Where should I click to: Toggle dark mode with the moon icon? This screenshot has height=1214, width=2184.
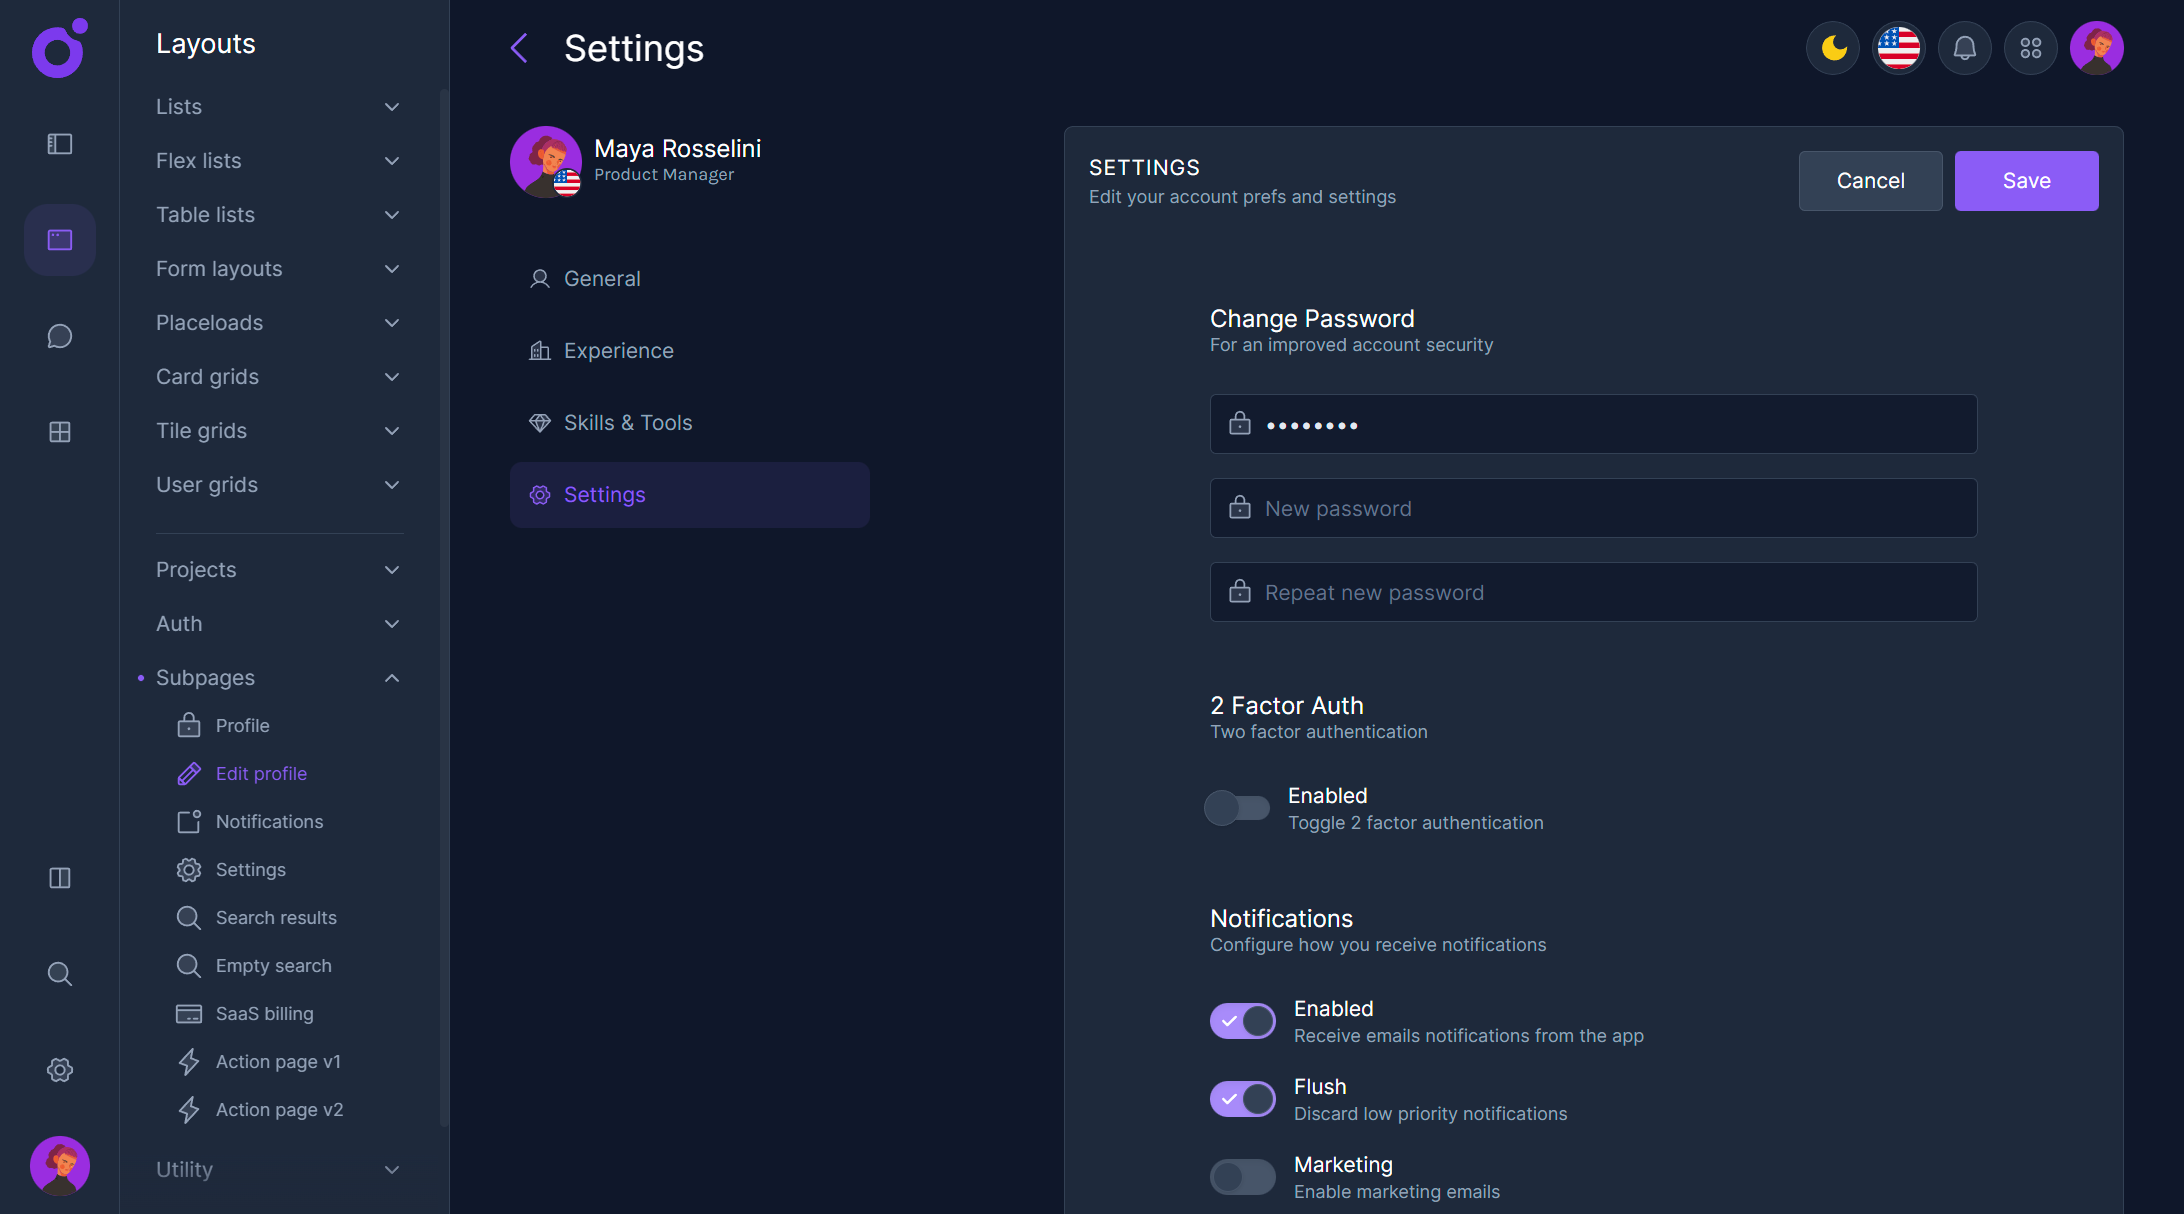tap(1833, 48)
